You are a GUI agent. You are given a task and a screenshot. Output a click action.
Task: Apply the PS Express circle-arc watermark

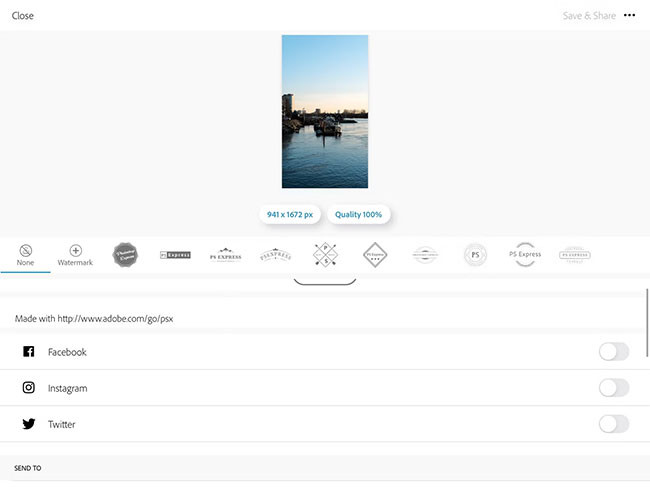coord(525,254)
